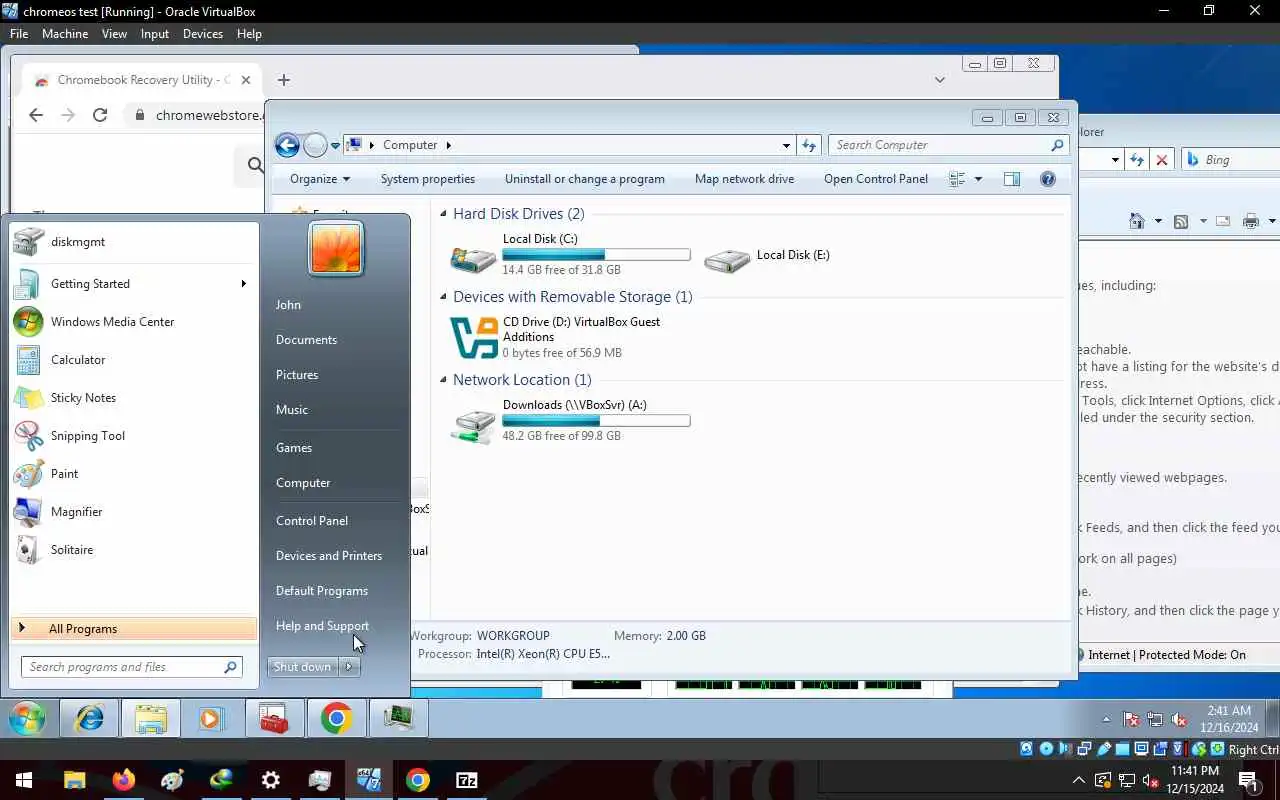Open the VirtualBox Devices menu

click(203, 33)
